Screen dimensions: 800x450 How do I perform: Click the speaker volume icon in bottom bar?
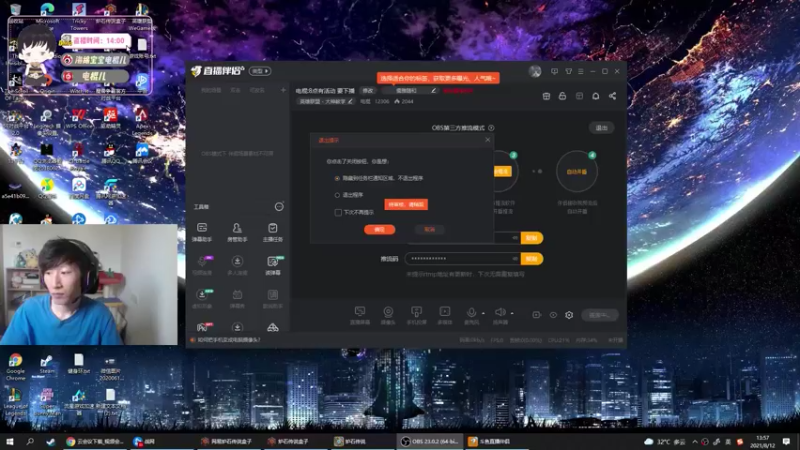(499, 312)
